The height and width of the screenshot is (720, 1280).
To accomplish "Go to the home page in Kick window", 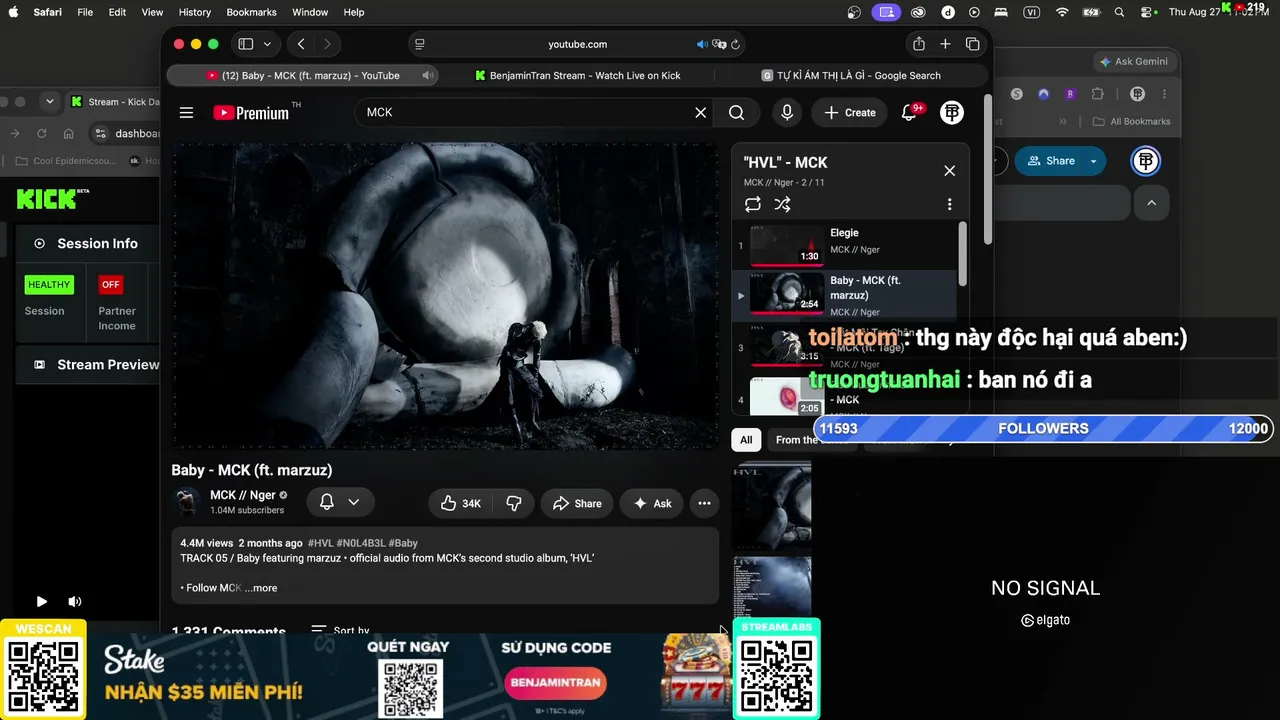I will point(68,133).
